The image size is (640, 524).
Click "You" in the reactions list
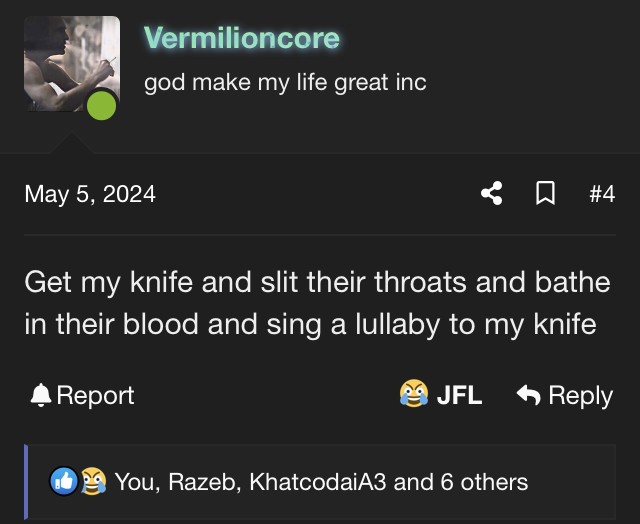click(x=134, y=482)
